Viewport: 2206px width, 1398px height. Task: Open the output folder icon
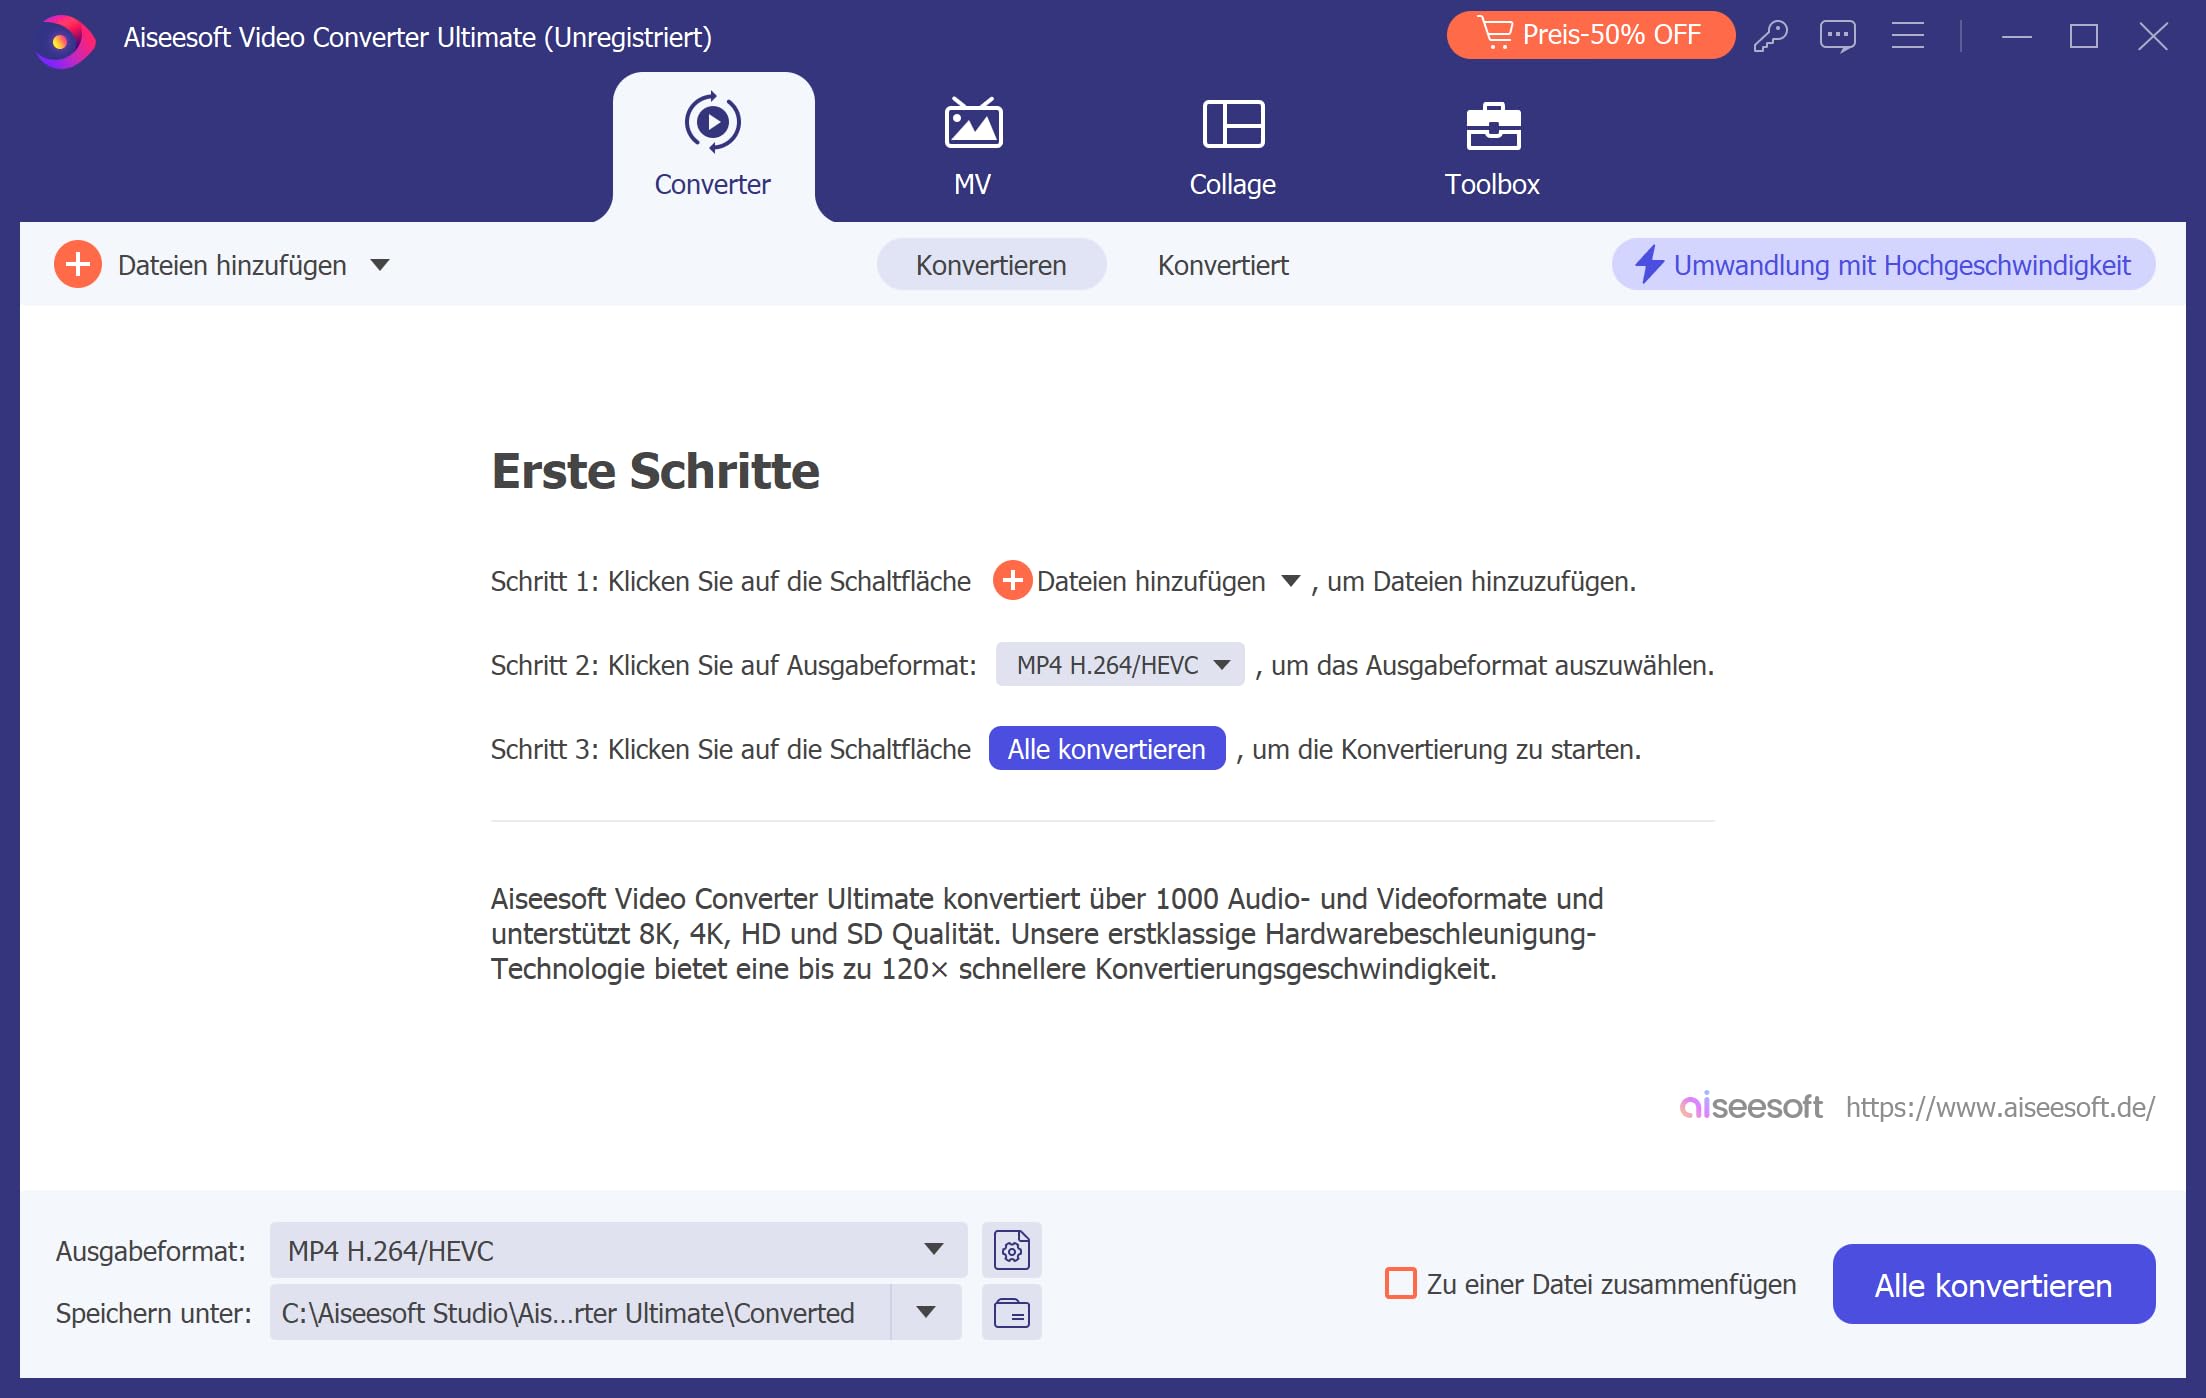[x=1012, y=1313]
